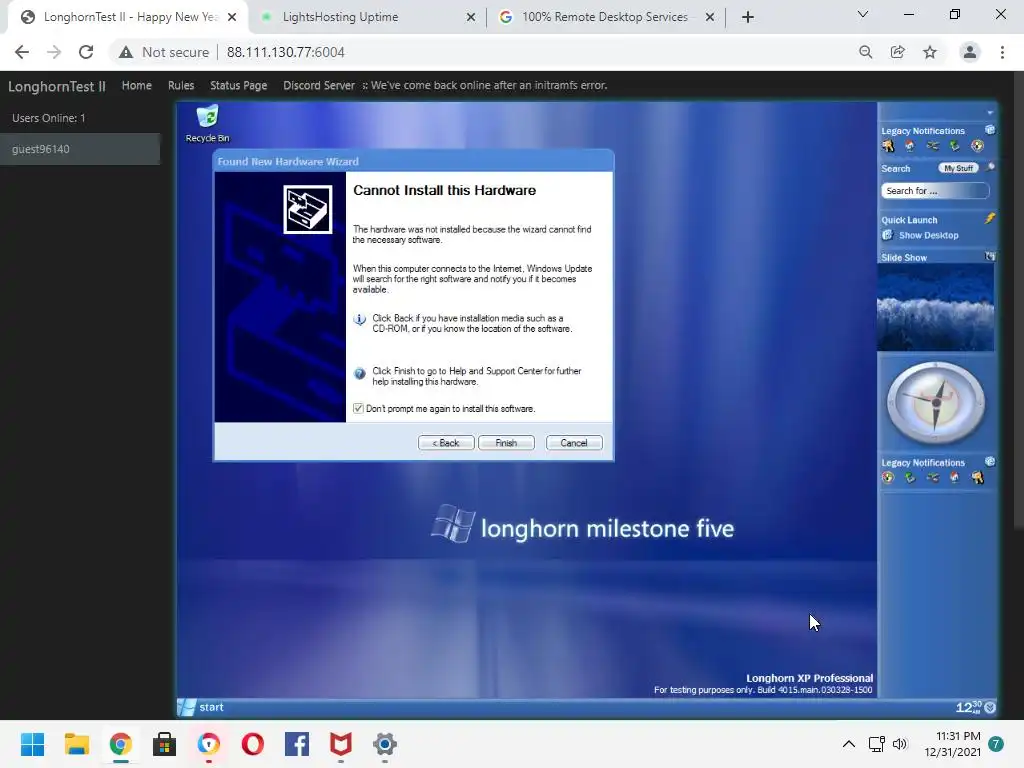Open Chrome's three-dot menu
The height and width of the screenshot is (768, 1024).
(x=1002, y=52)
